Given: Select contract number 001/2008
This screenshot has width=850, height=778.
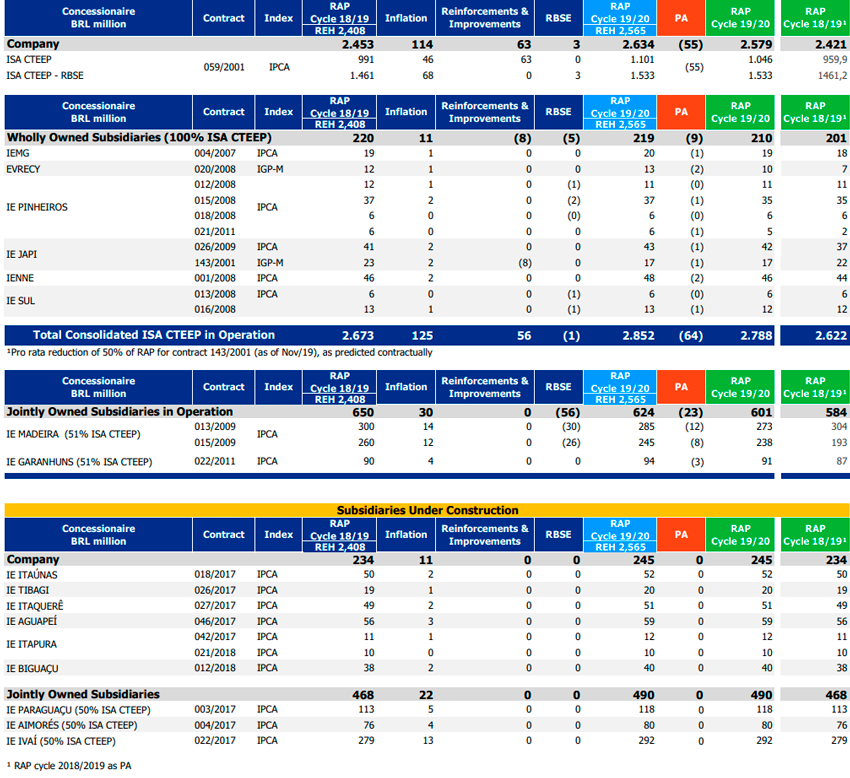Looking at the screenshot, I should (215, 278).
